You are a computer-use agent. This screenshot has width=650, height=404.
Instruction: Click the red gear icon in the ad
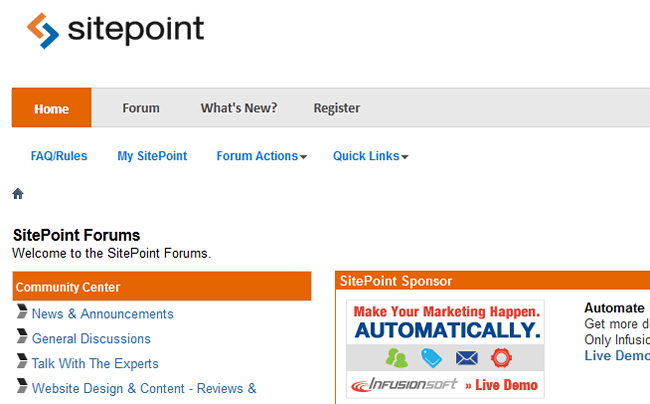pyautogui.click(x=501, y=357)
